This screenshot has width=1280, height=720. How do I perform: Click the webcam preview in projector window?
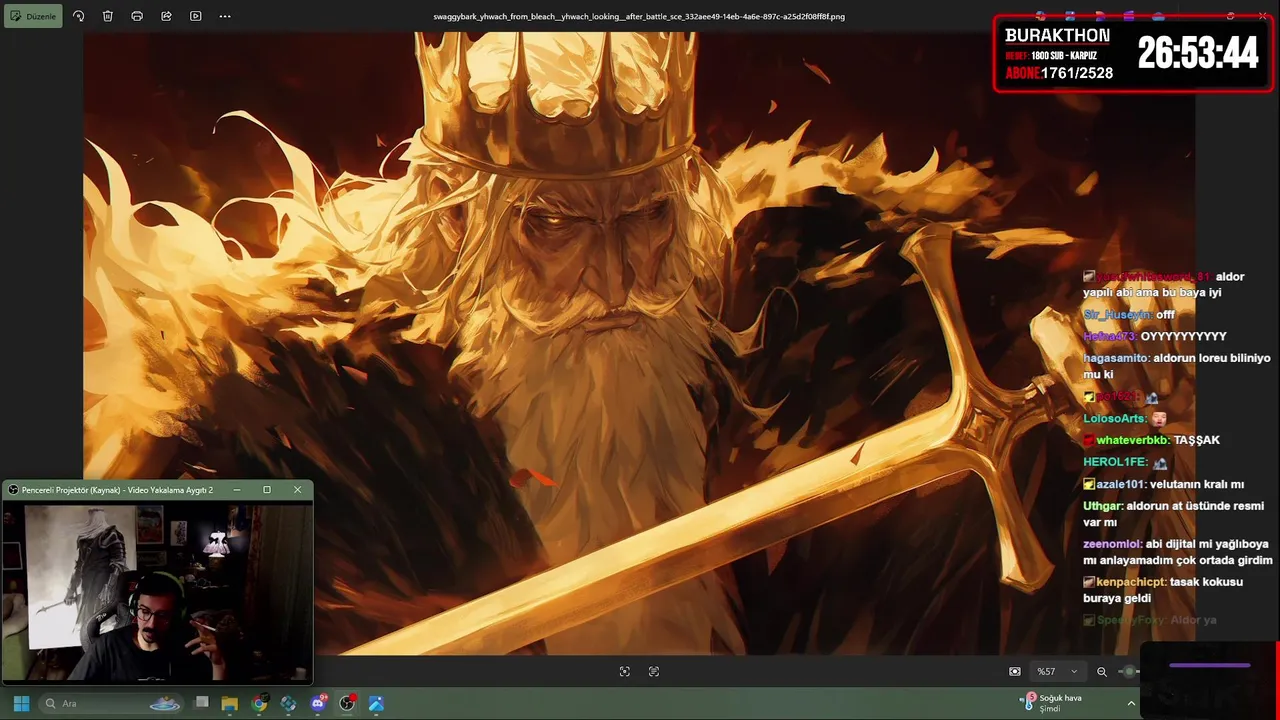click(158, 592)
